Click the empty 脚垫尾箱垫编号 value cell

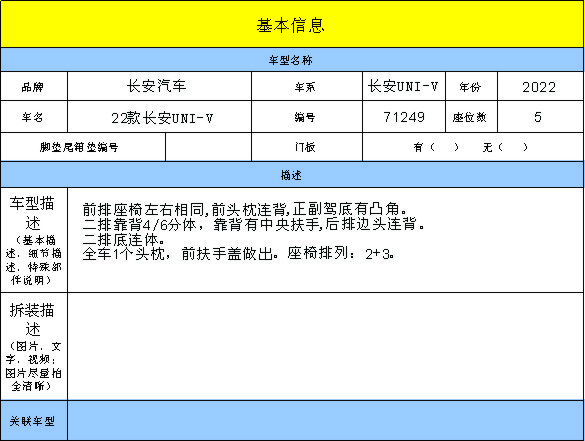pos(209,147)
